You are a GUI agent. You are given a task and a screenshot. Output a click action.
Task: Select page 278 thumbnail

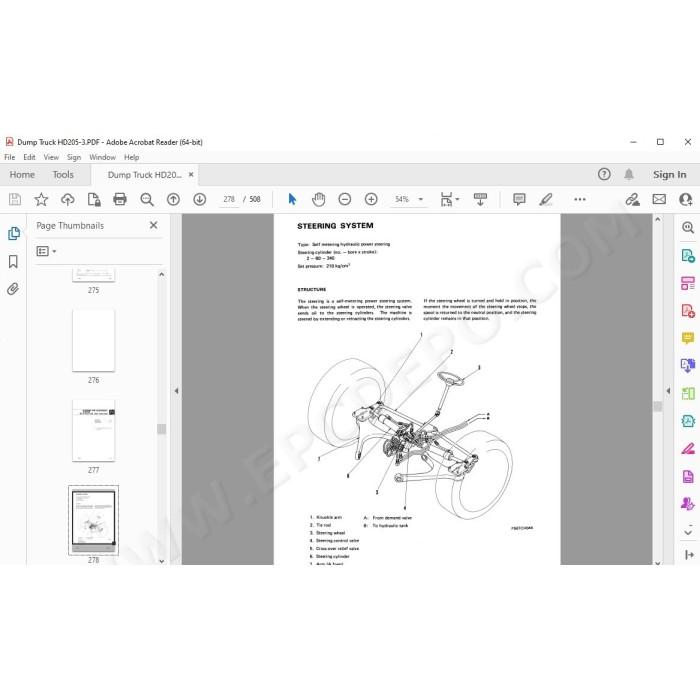pyautogui.click(x=93, y=520)
